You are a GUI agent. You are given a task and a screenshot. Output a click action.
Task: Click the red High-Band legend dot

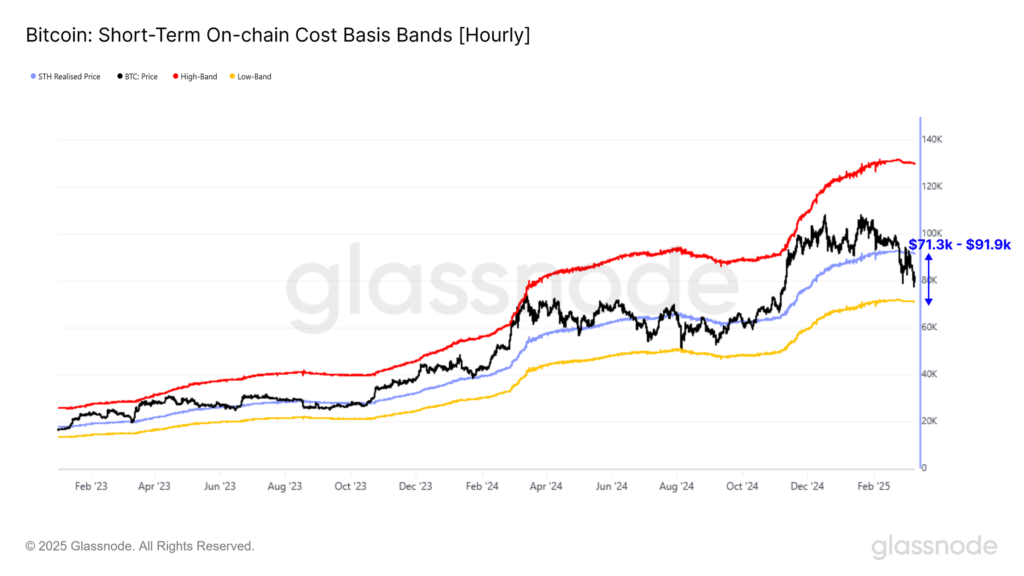(x=178, y=76)
